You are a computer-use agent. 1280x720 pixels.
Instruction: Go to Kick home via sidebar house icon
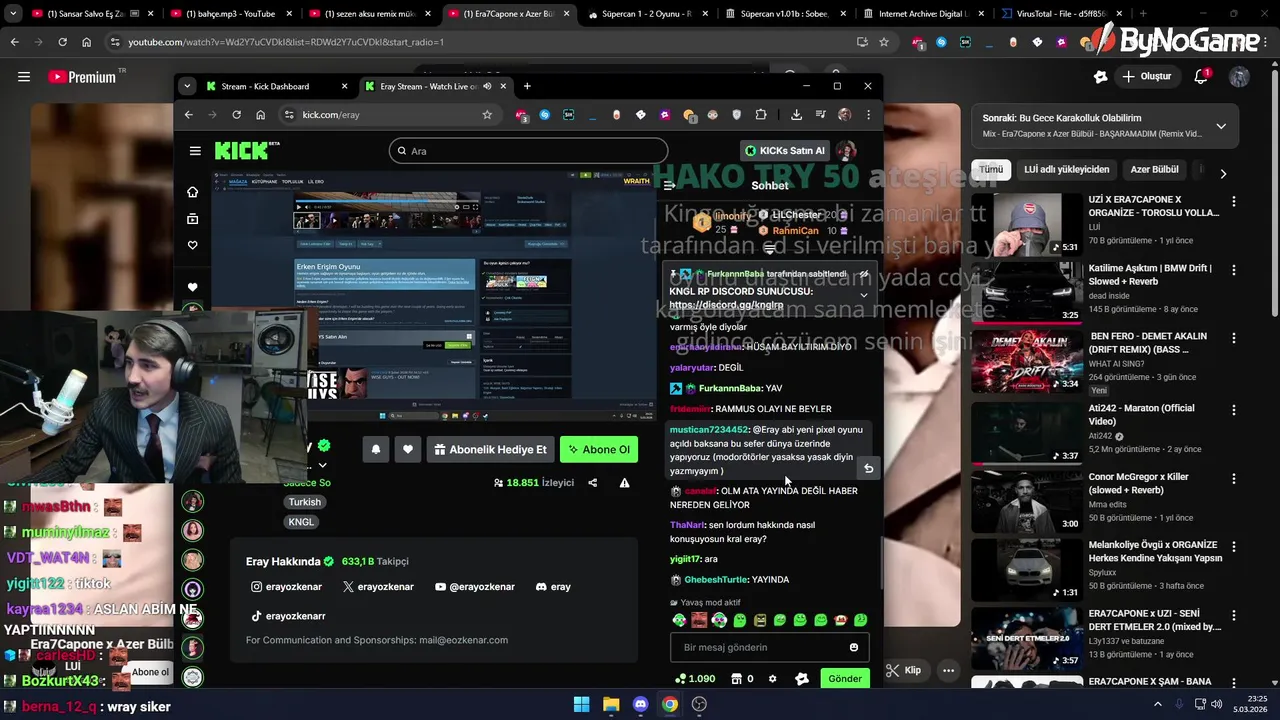193,192
